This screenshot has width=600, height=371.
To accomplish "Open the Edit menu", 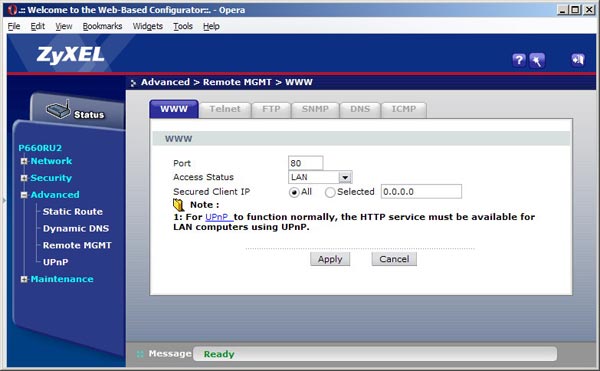I will (38, 26).
